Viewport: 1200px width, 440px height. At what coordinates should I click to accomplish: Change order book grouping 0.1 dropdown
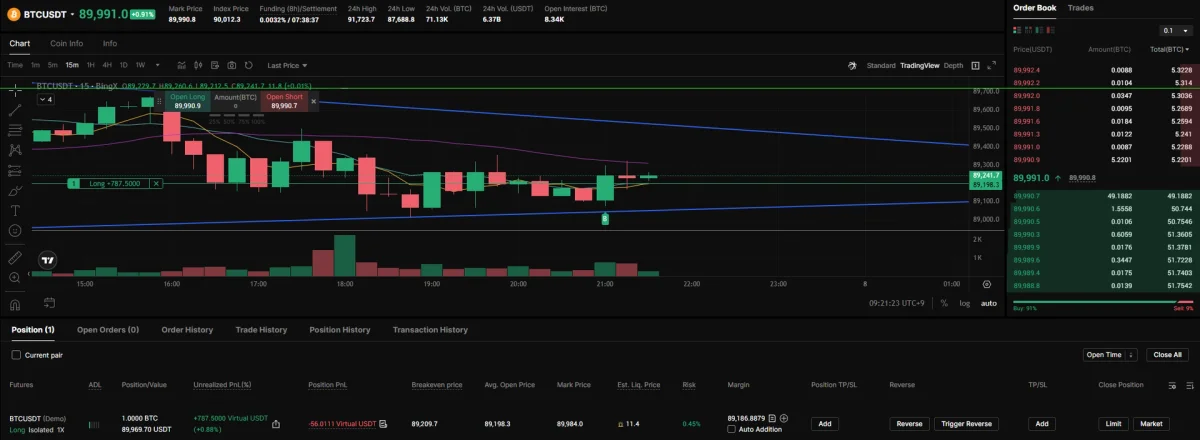coord(1174,31)
